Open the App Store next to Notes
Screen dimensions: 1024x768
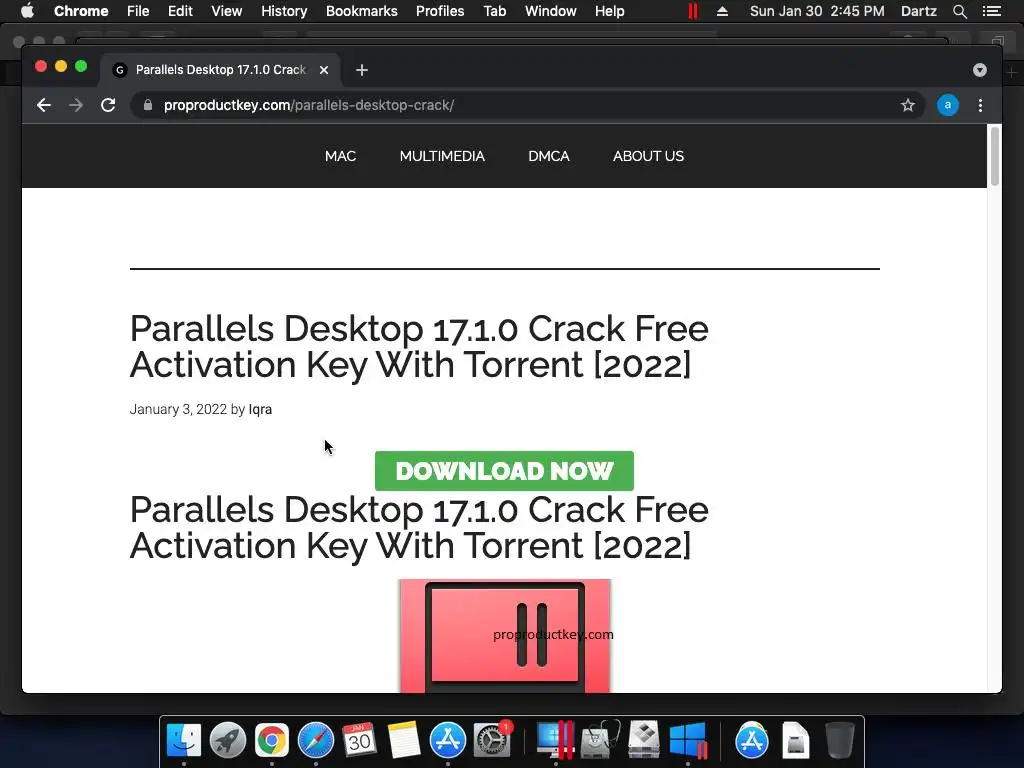(x=447, y=741)
